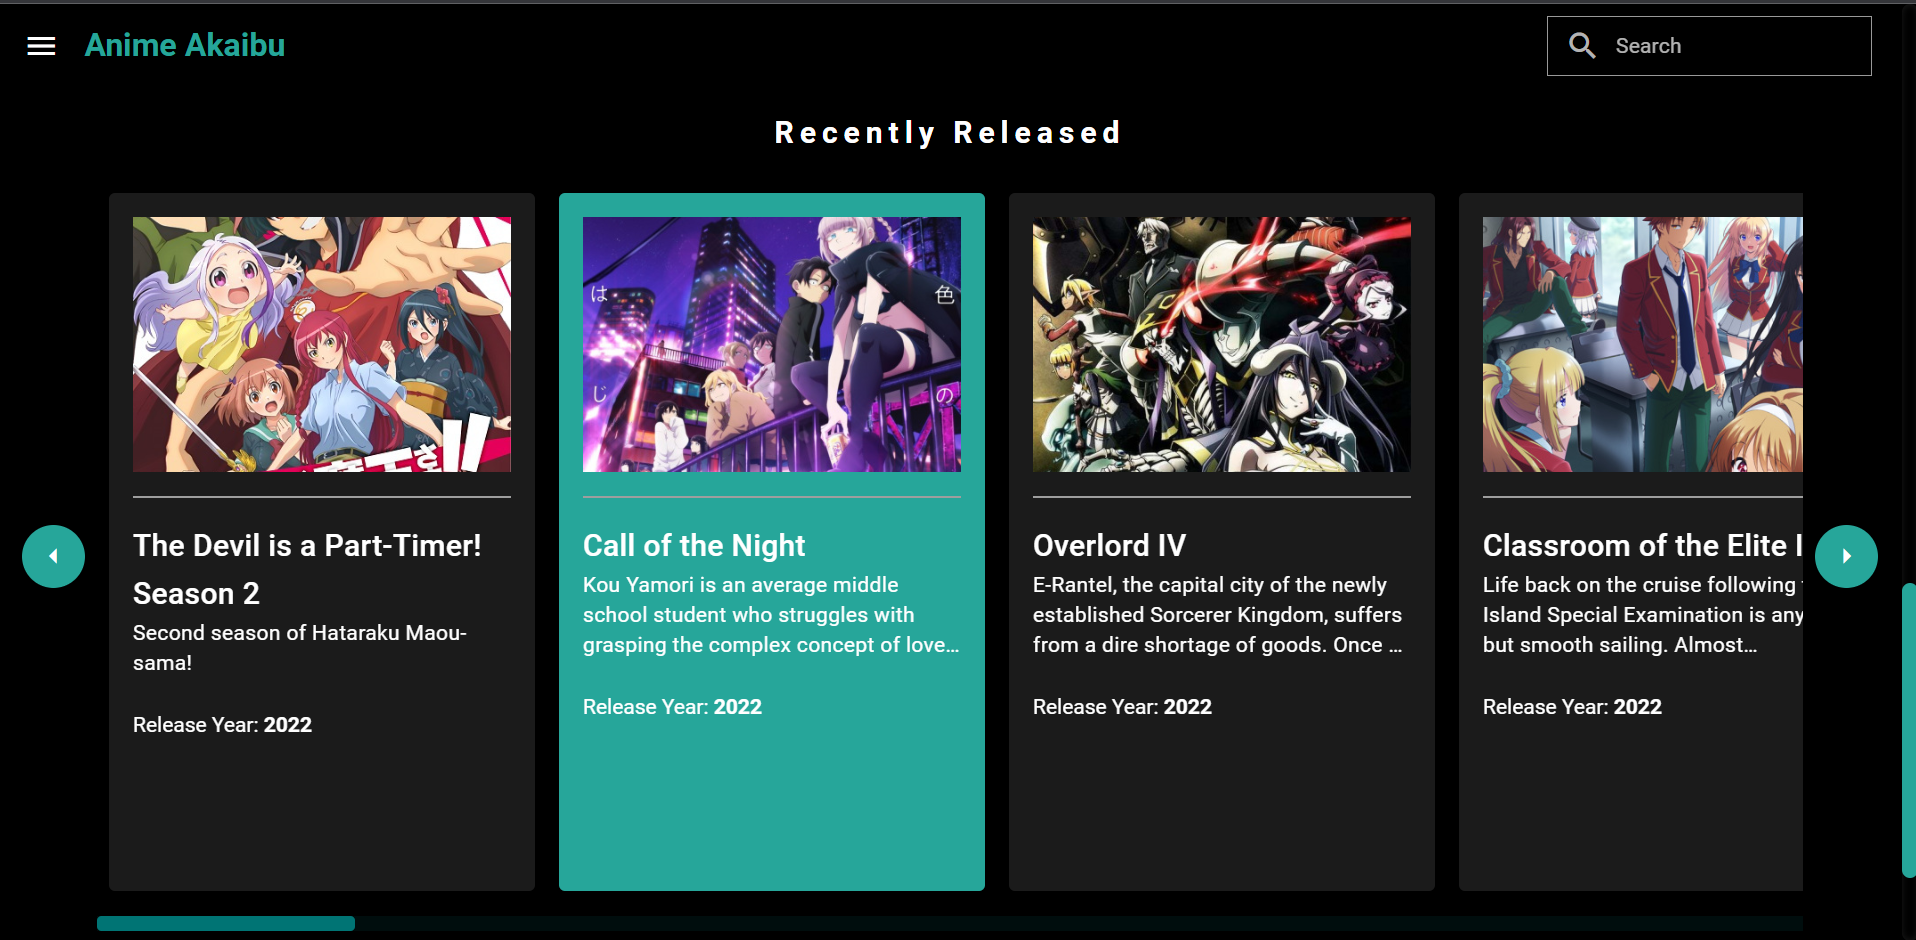This screenshot has width=1916, height=940.
Task: Select the Call of the Night title
Action: [x=694, y=545]
